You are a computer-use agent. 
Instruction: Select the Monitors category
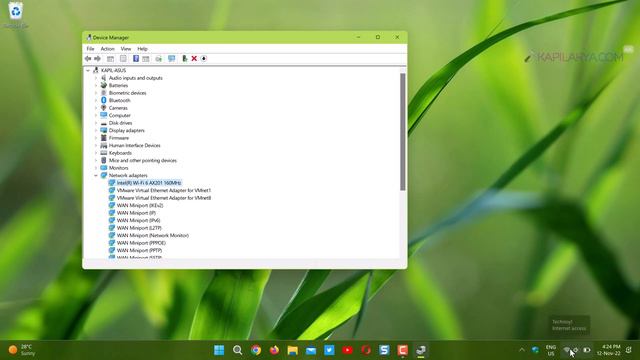[118, 168]
